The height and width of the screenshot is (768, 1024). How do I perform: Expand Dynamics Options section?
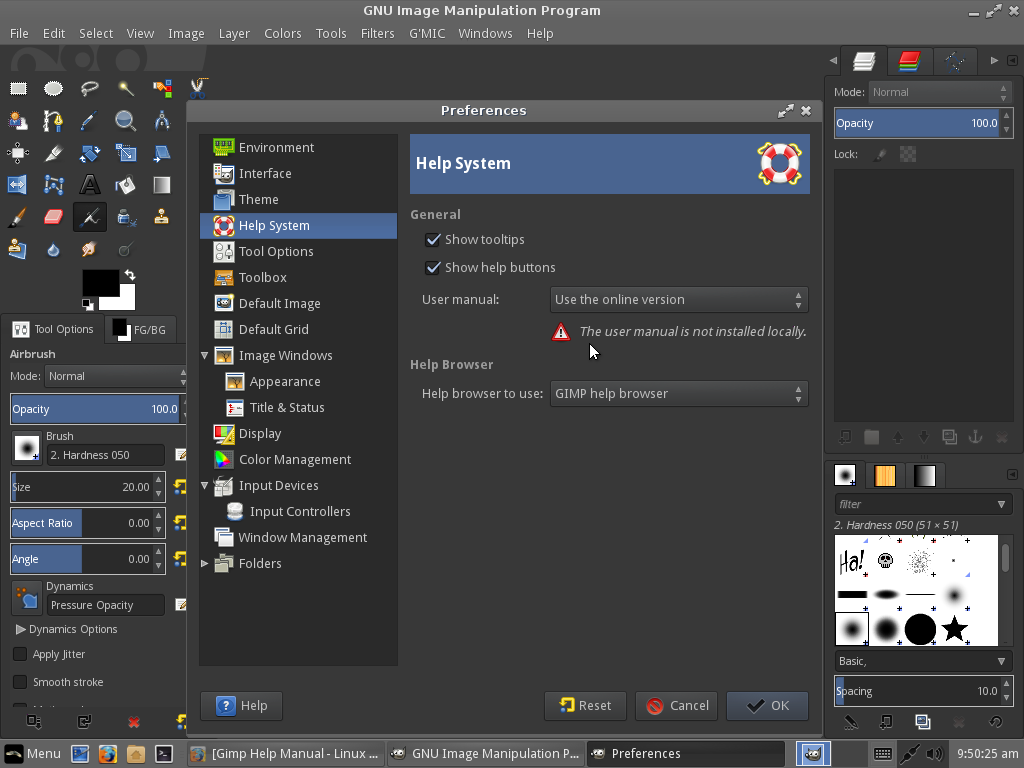[x=20, y=630]
